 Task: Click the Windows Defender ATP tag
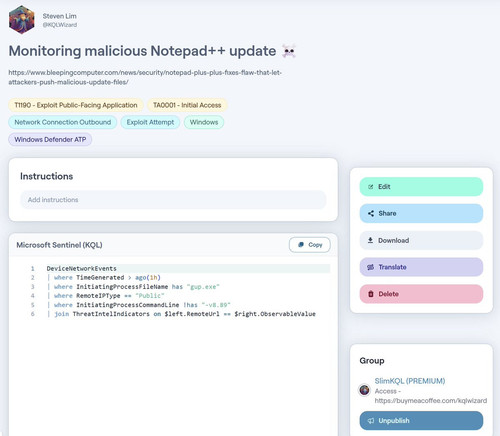tap(50, 139)
